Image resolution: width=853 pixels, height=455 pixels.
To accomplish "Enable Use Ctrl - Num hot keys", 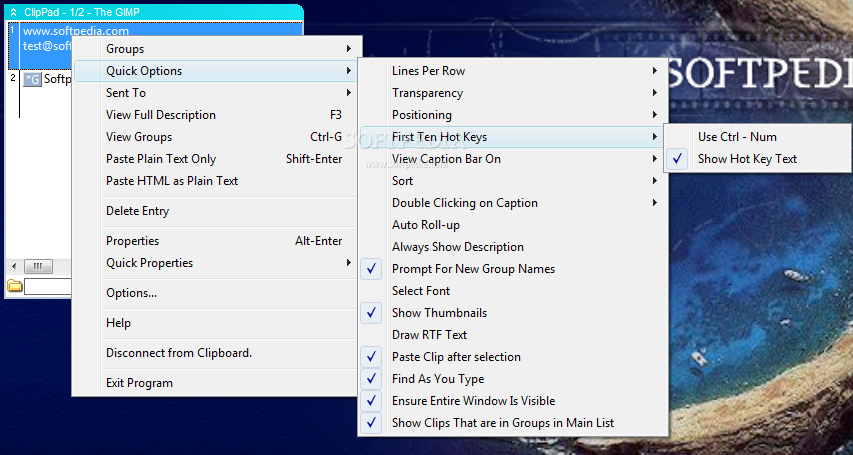I will tap(758, 137).
